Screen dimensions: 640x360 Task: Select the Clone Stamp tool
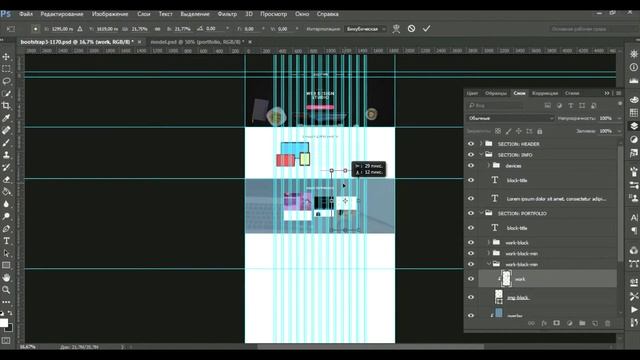point(6,155)
